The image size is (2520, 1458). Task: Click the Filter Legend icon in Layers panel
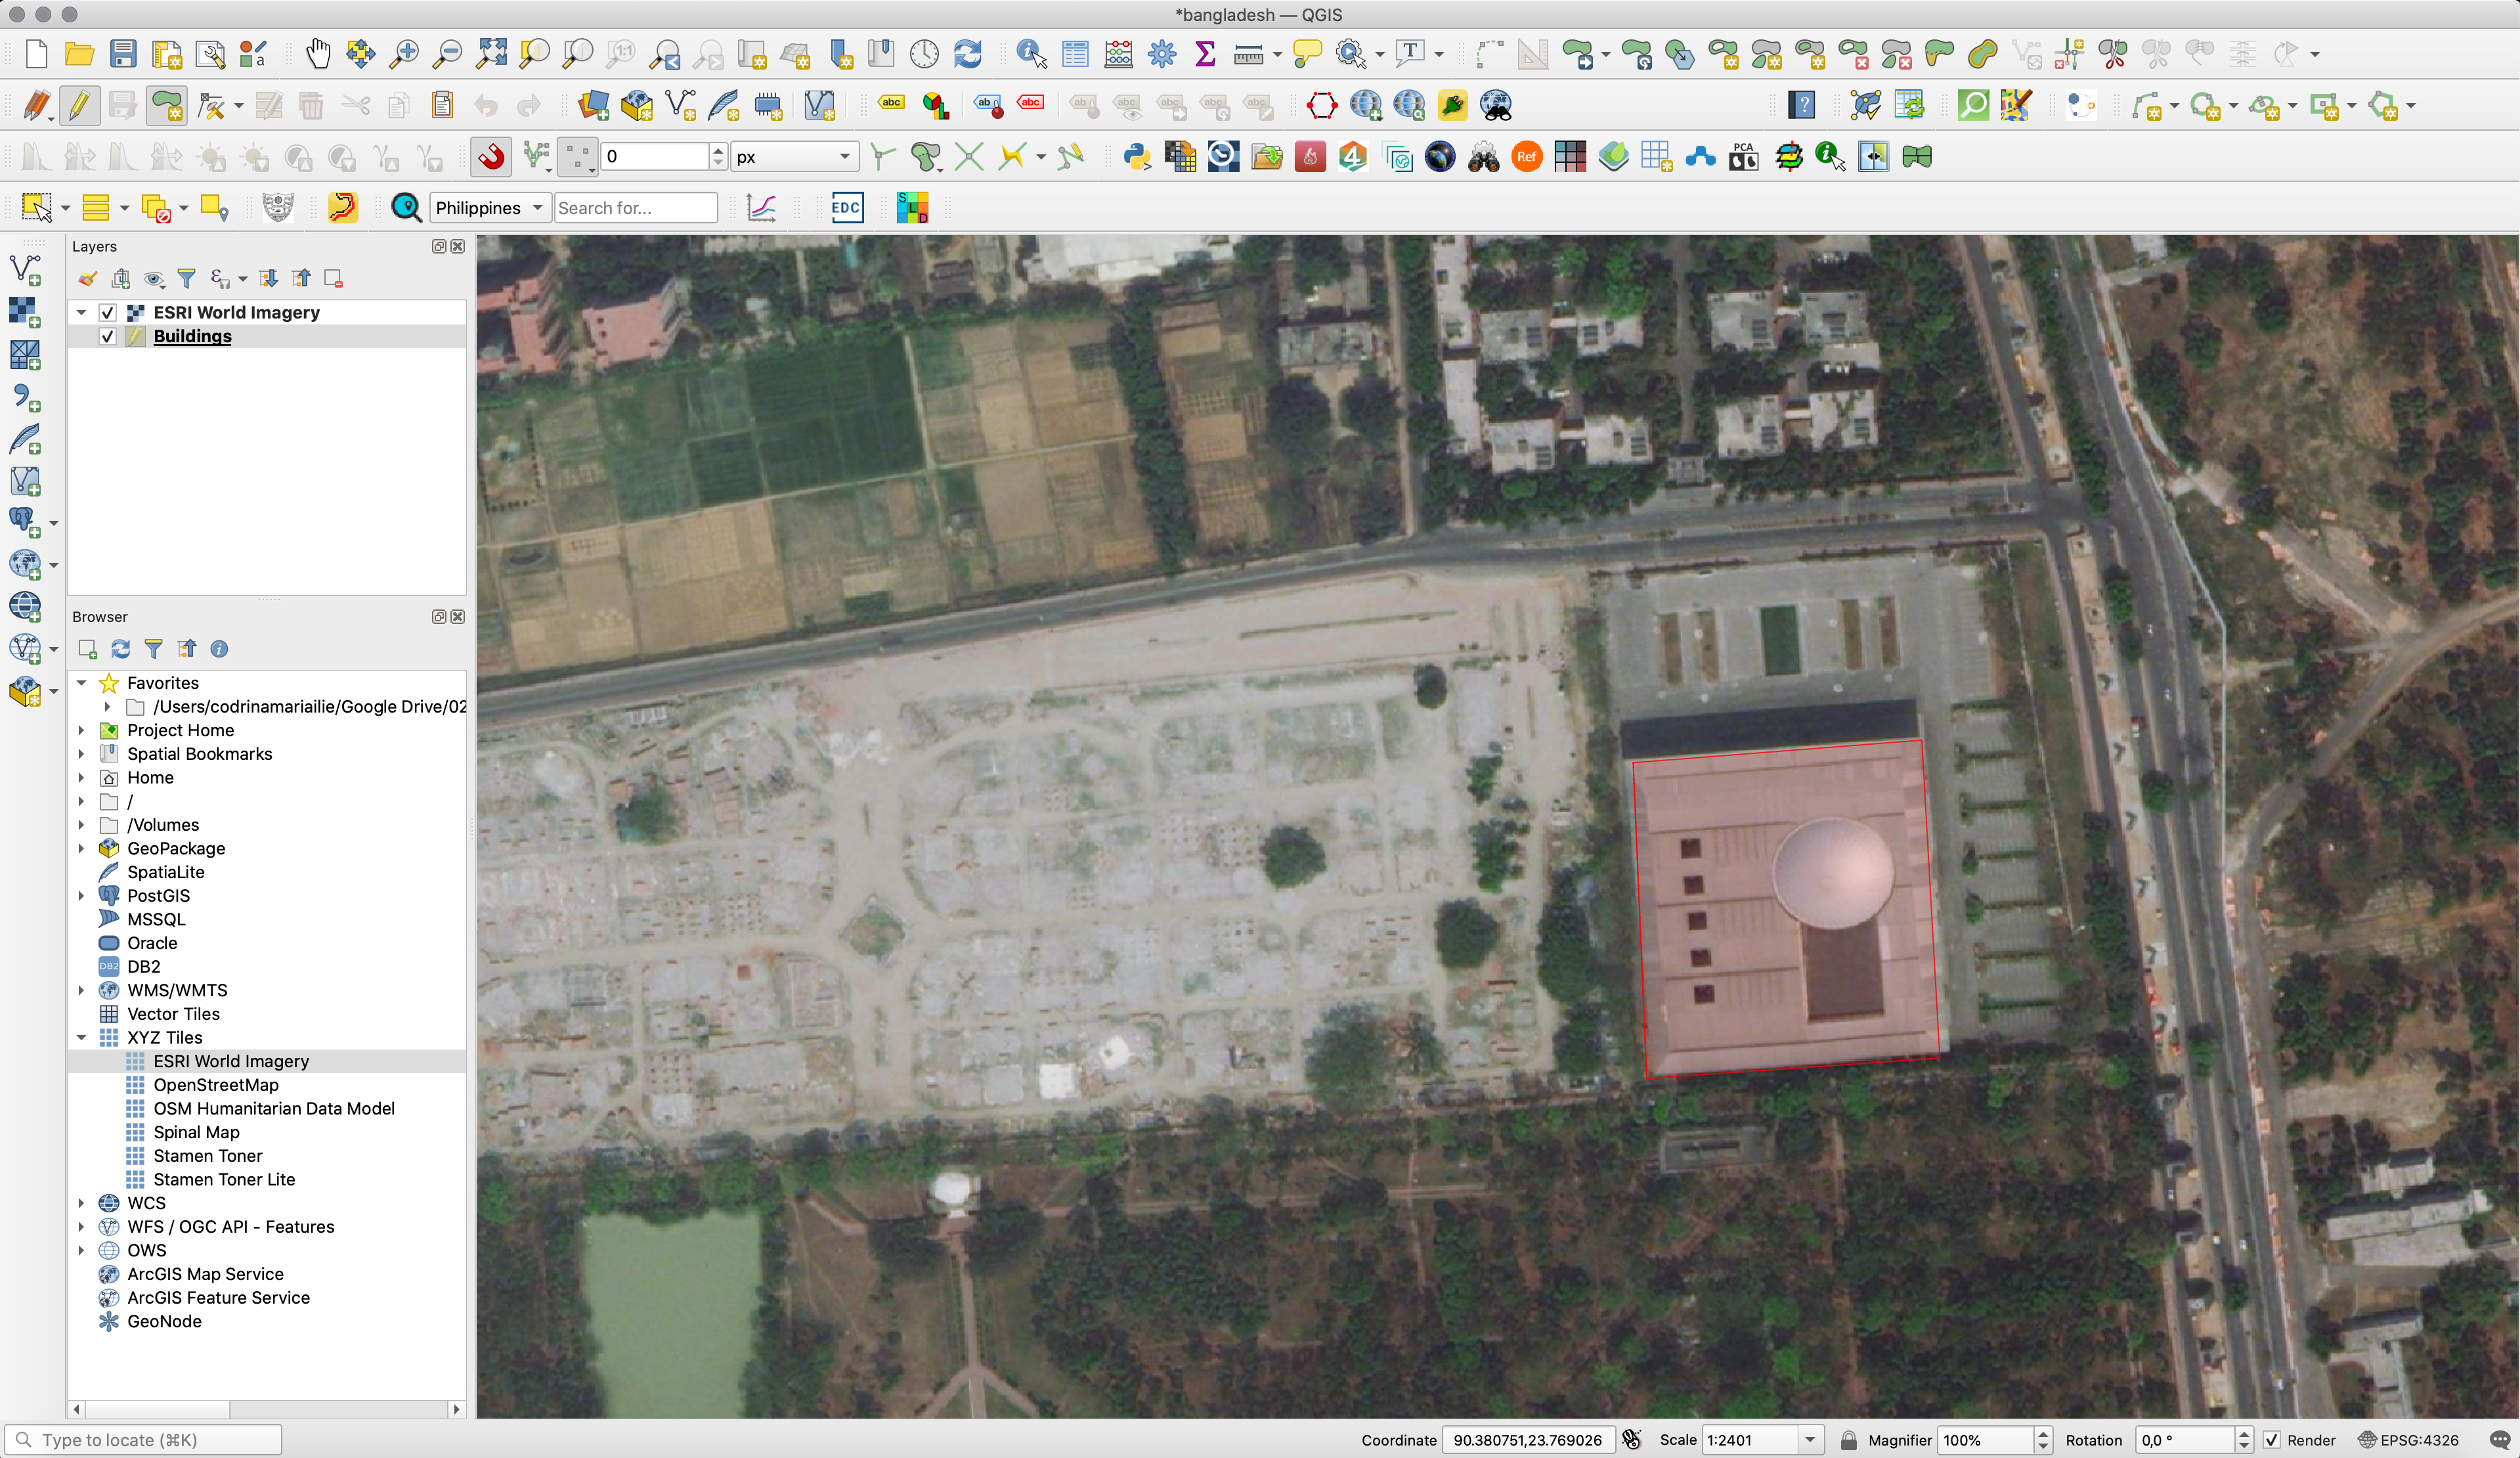(x=186, y=279)
